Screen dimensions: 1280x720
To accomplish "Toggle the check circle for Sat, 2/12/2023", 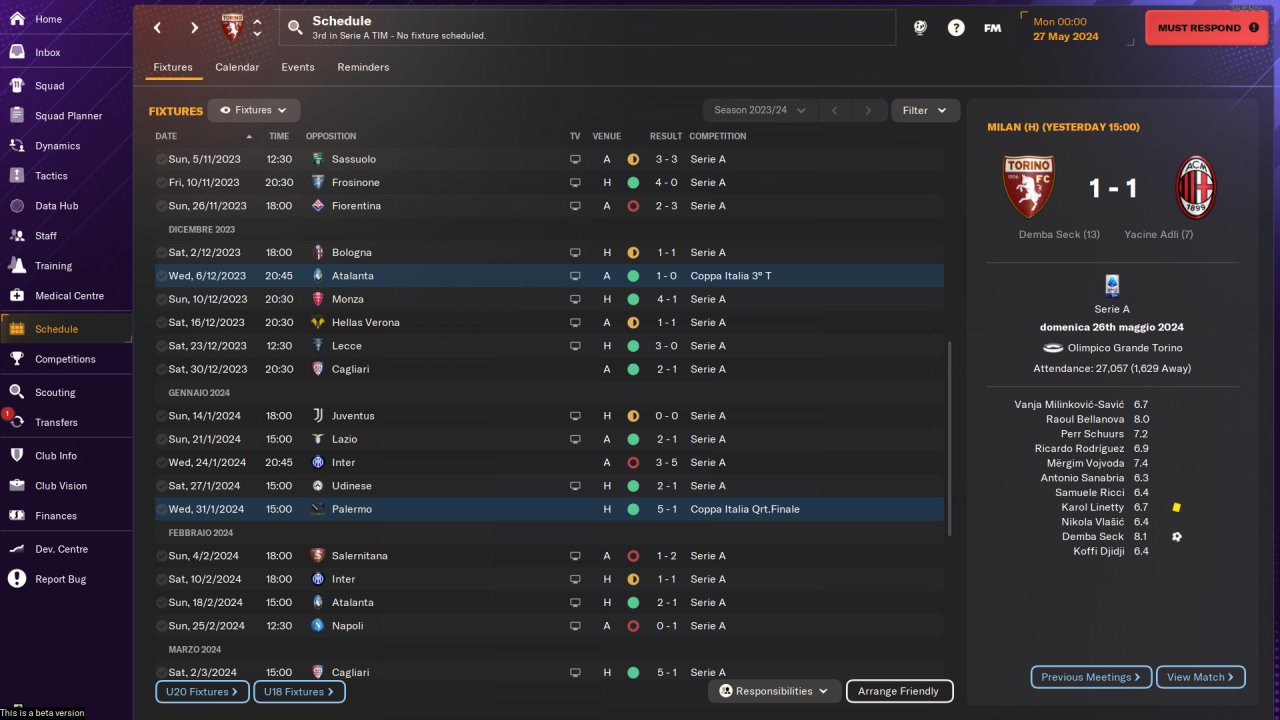I will click(x=161, y=252).
